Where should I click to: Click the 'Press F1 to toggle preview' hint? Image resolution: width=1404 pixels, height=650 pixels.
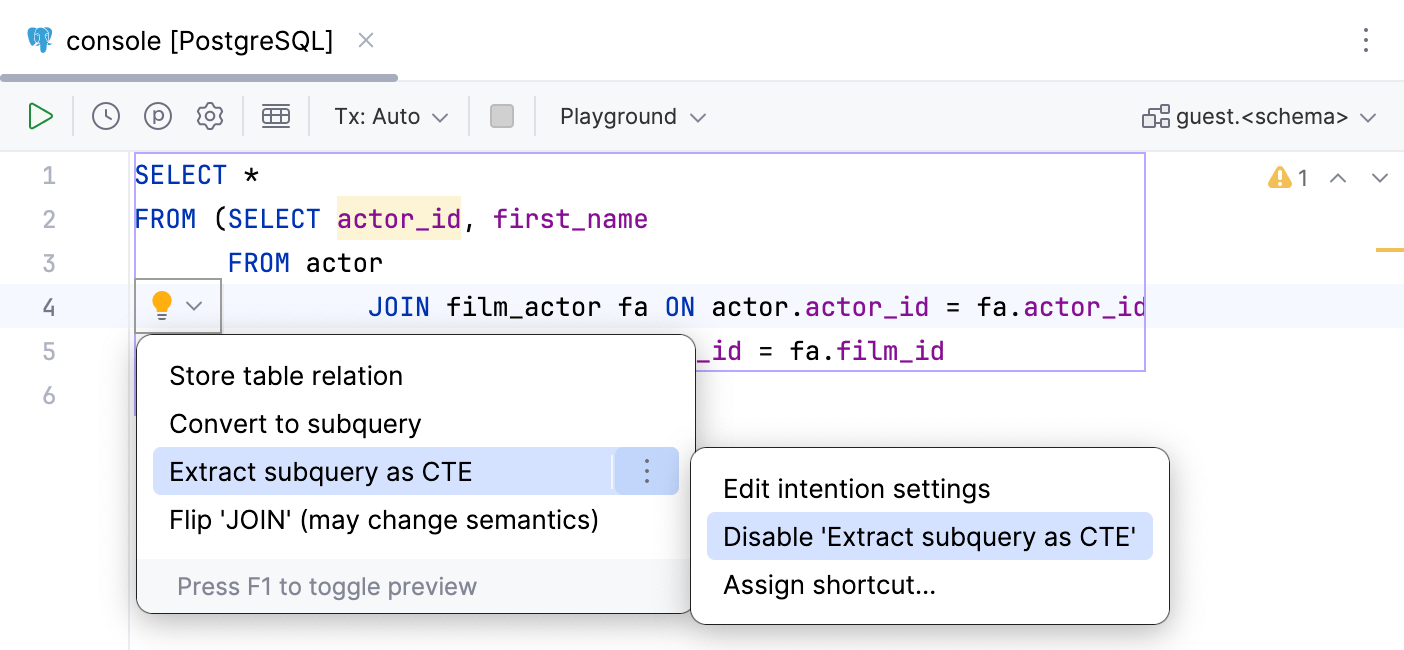click(327, 586)
